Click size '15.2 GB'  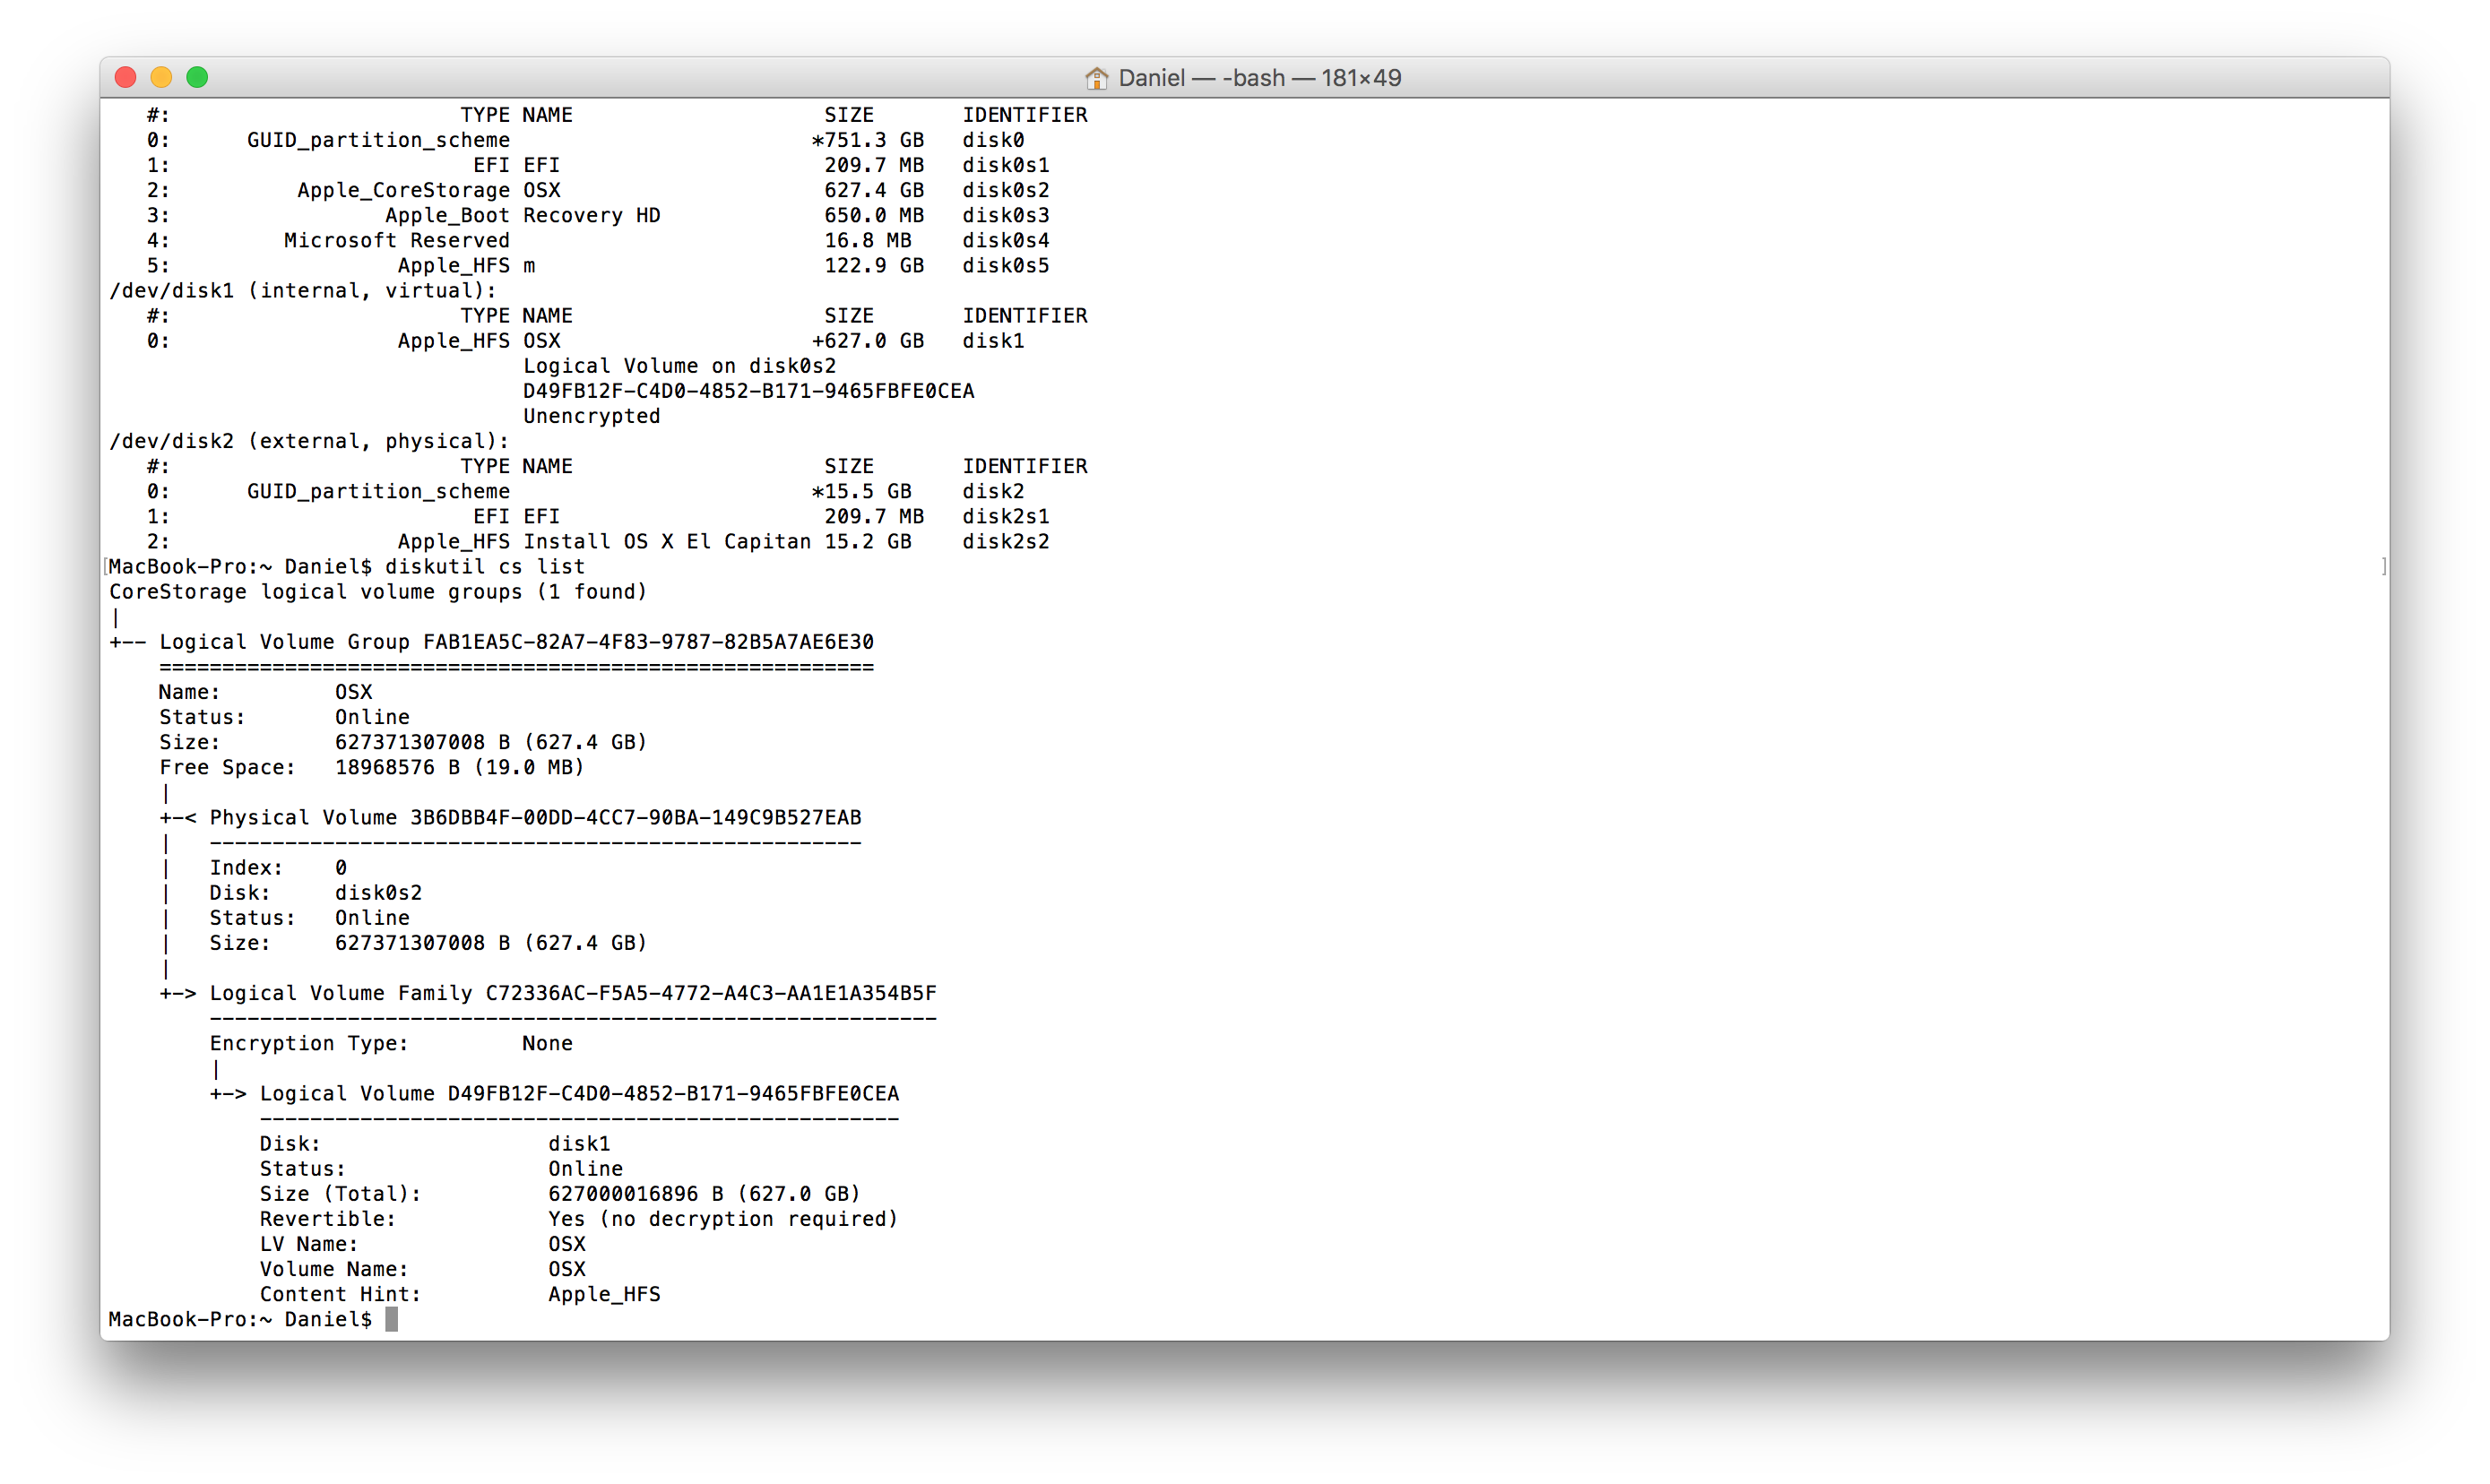(868, 541)
